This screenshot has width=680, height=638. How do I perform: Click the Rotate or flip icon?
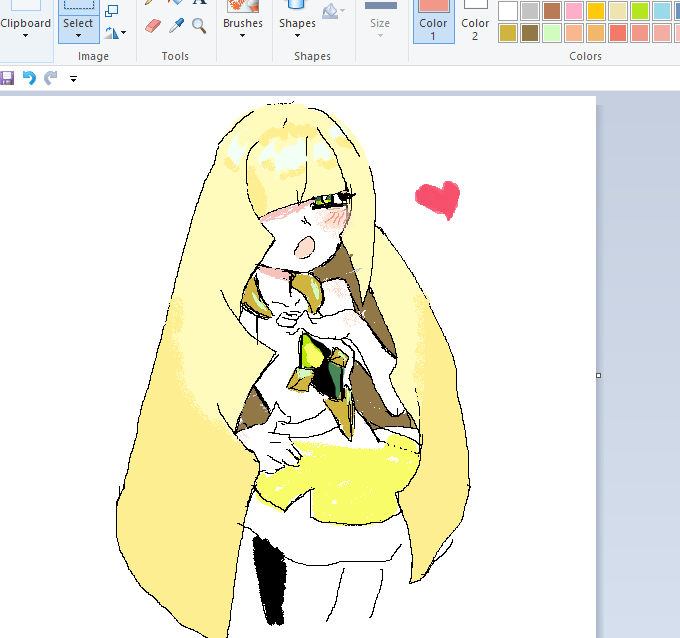(x=111, y=33)
